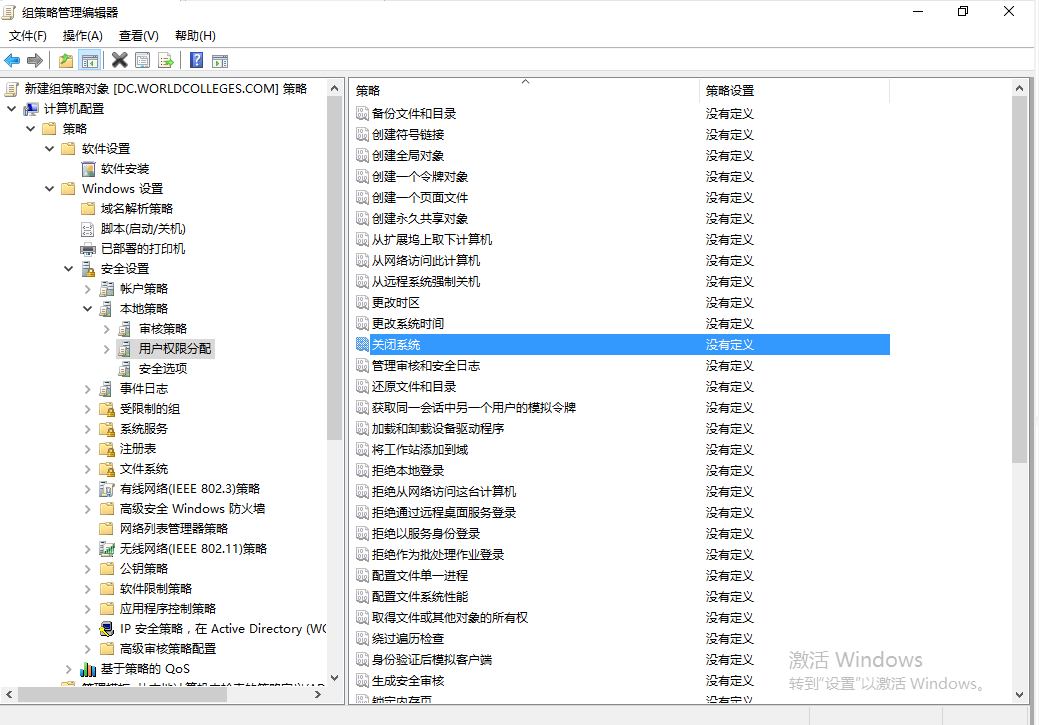Select the 从远程系统强制关机 policy row

click(622, 282)
